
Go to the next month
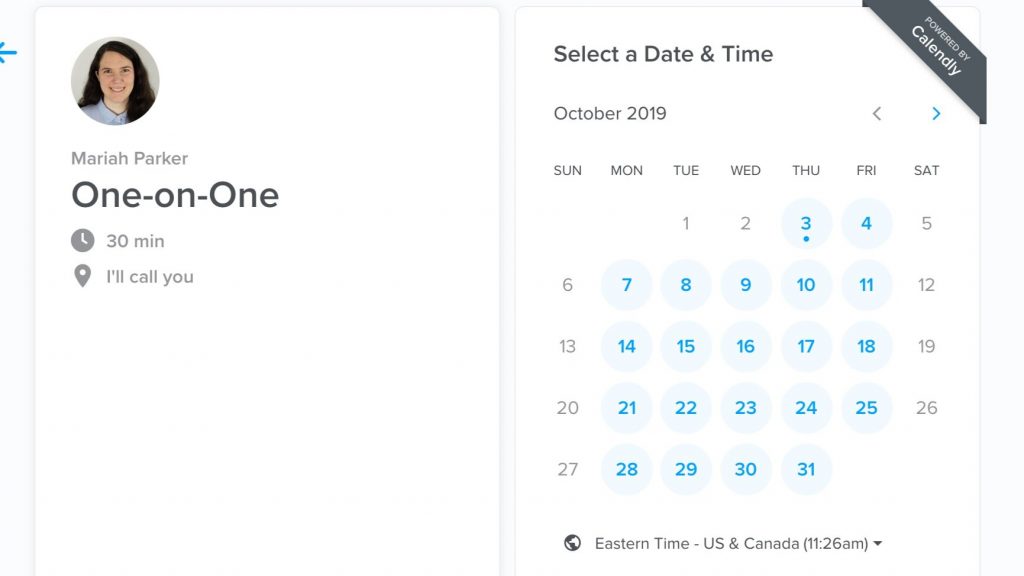[936, 114]
